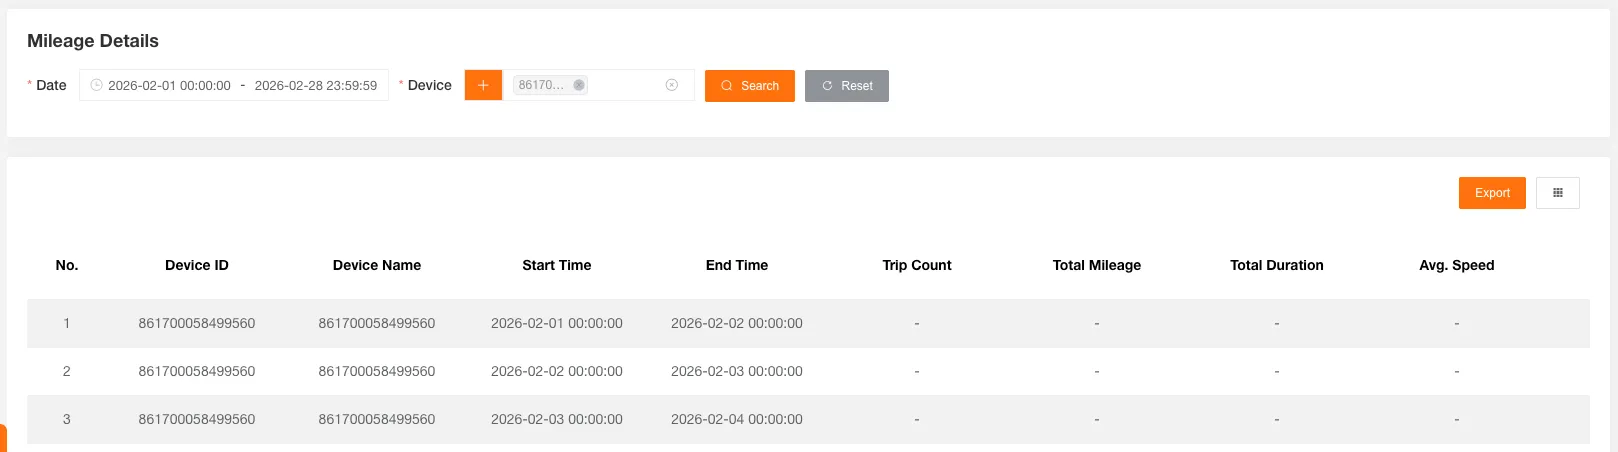Click the Total Mileage column header

click(1096, 265)
